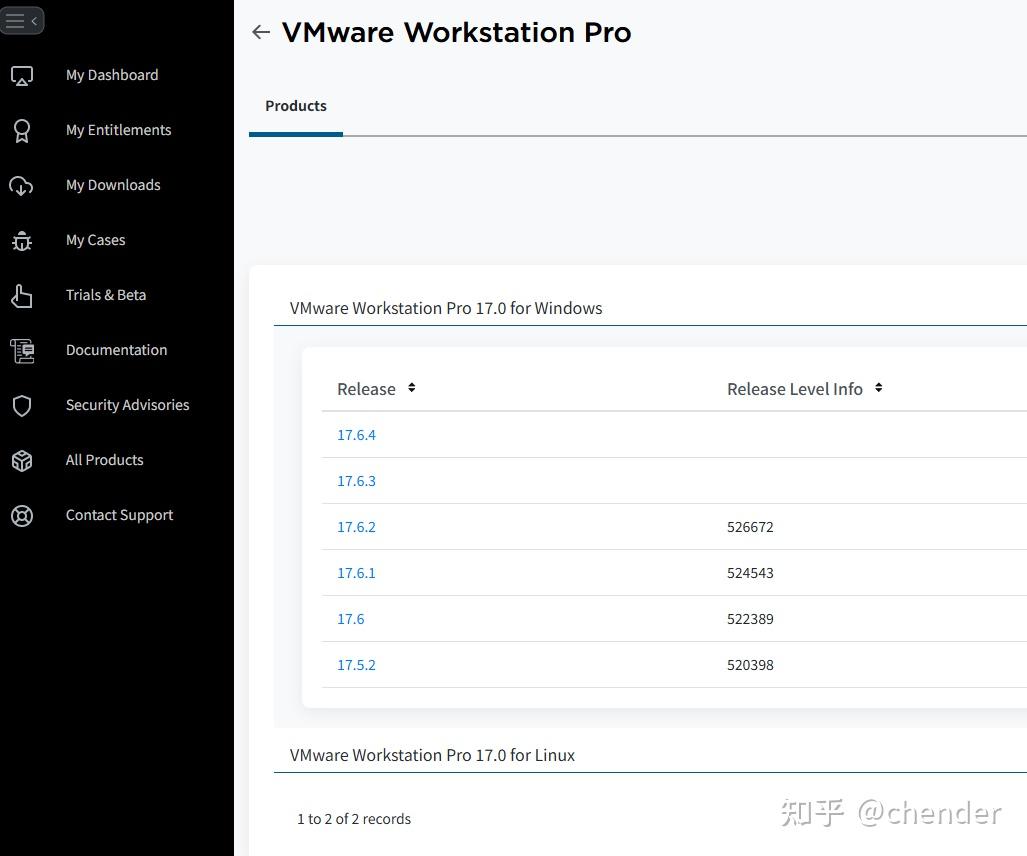Image resolution: width=1027 pixels, height=856 pixels.
Task: Select the 526672 release level row
Action: click(x=750, y=526)
